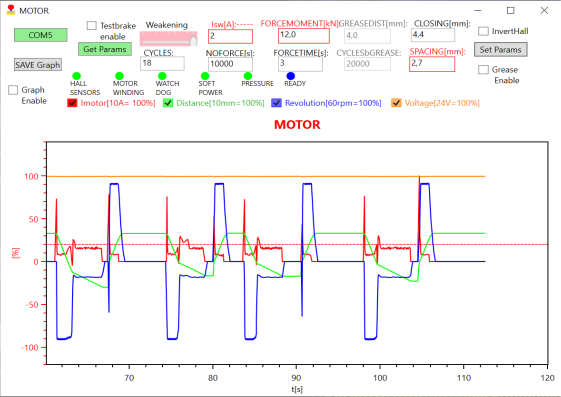The width and height of the screenshot is (561, 397).
Task: Click the NOFORCE[s] input field
Action: pos(230,64)
